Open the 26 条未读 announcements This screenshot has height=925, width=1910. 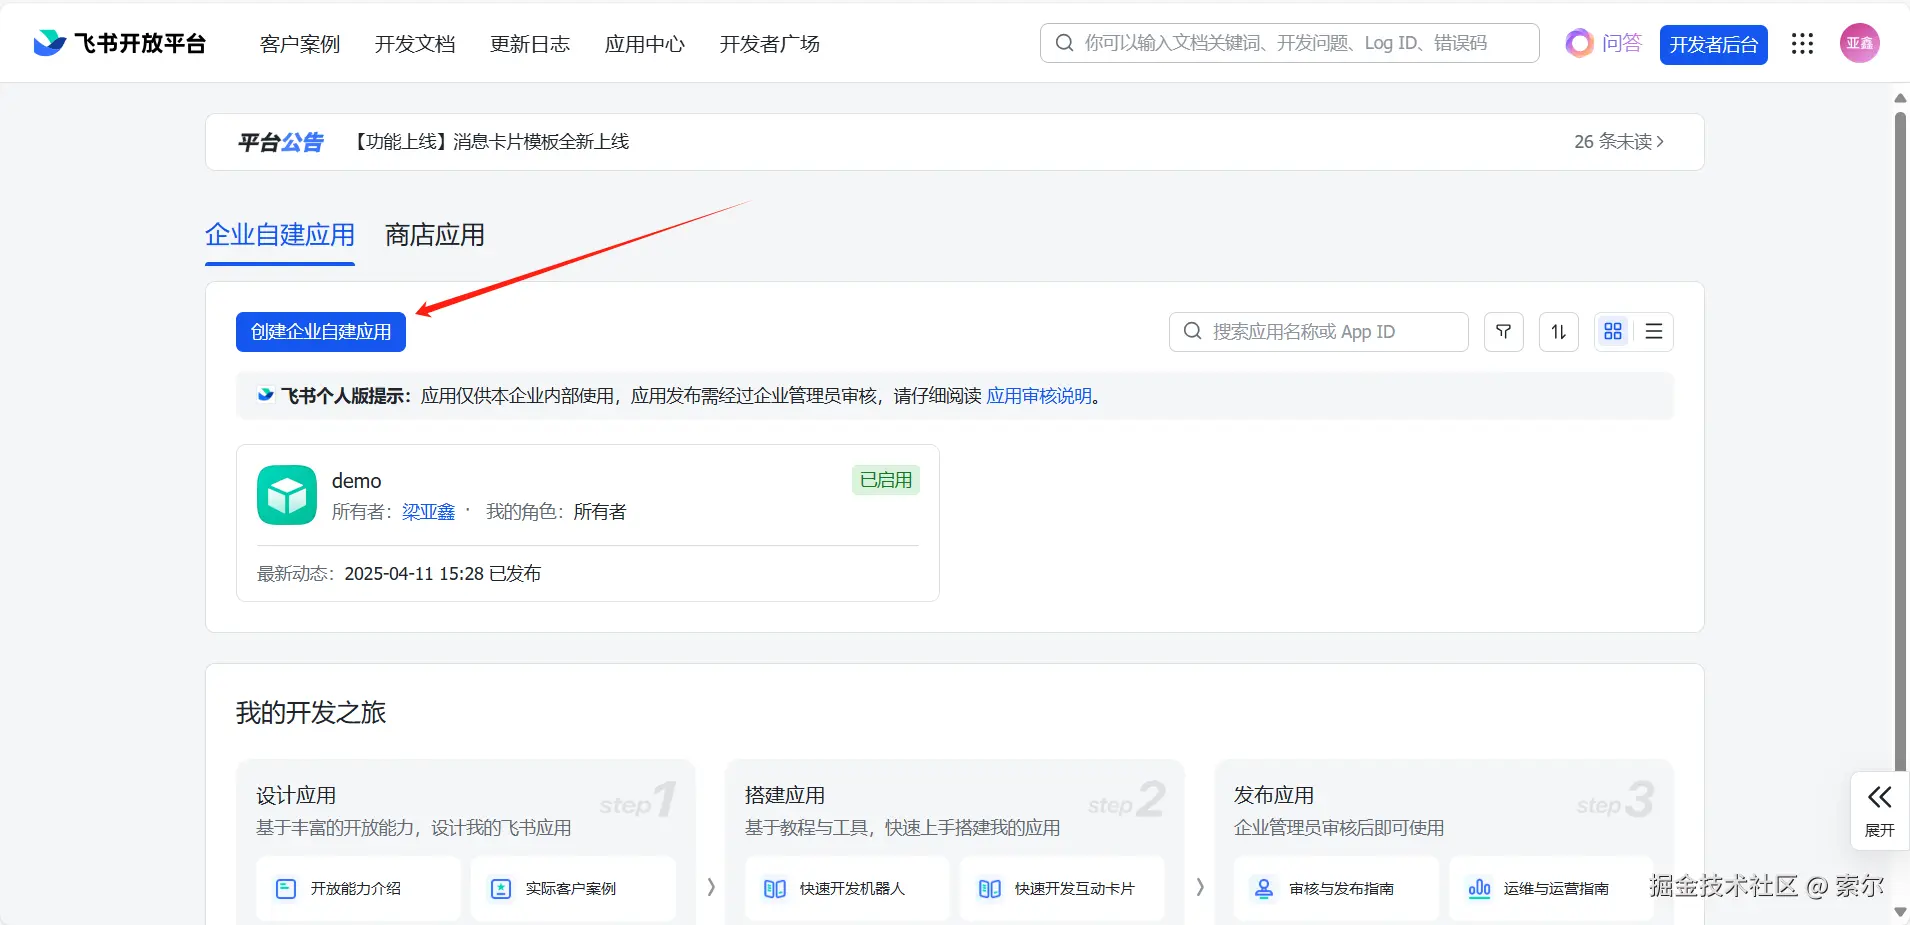(1619, 142)
